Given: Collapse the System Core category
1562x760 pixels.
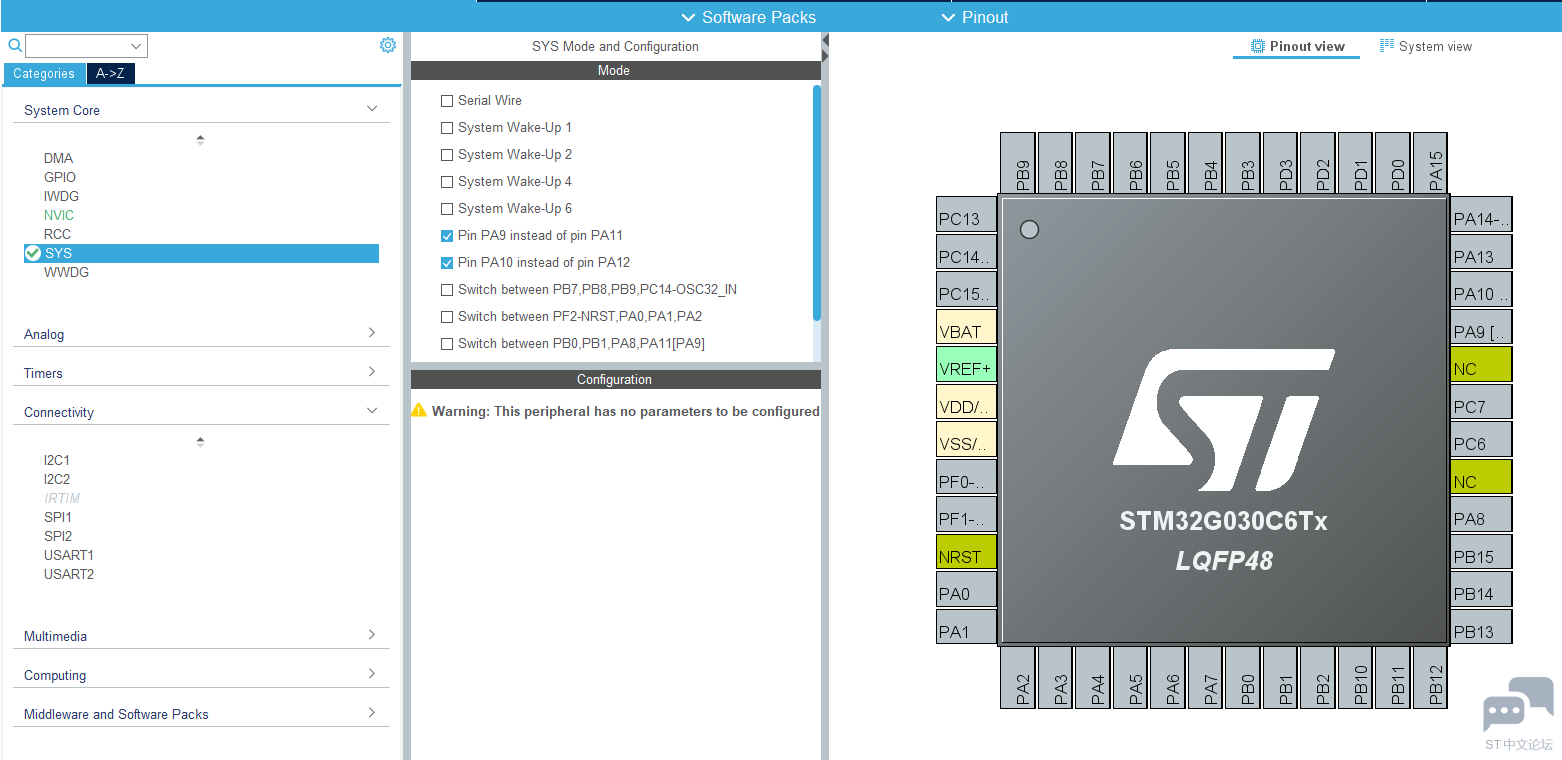Looking at the screenshot, I should tap(372, 109).
